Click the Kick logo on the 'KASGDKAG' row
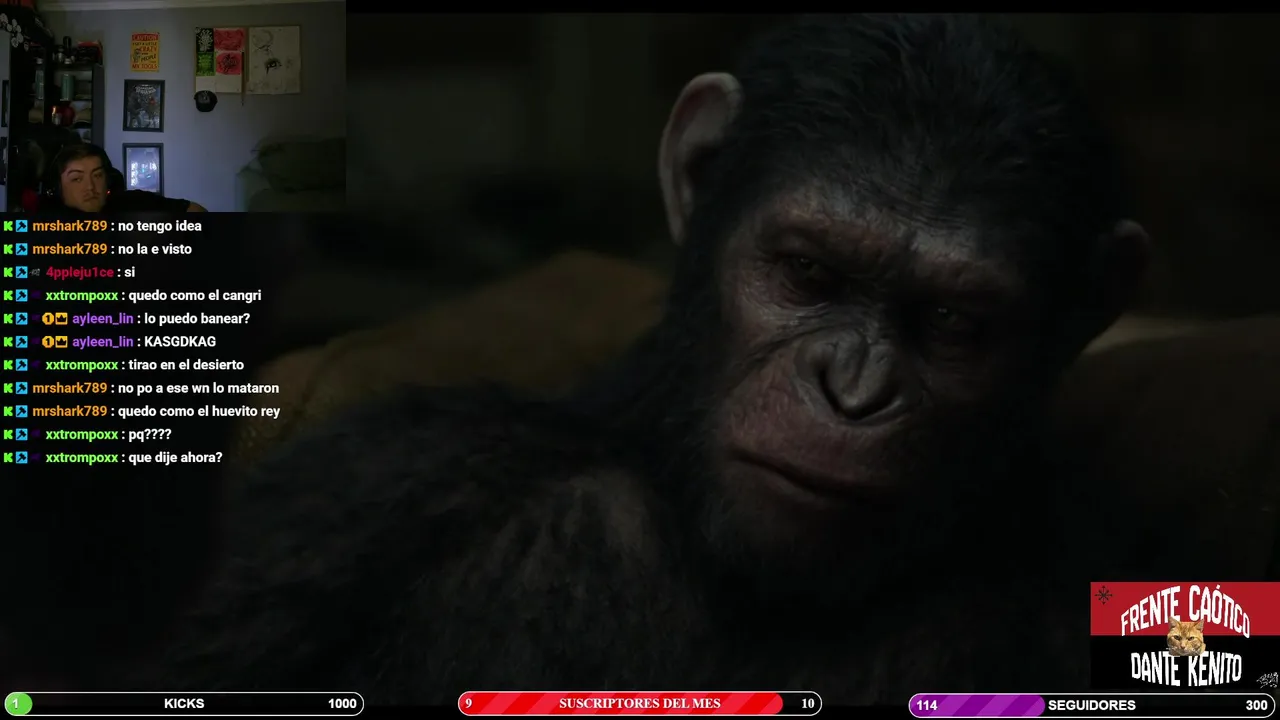The image size is (1280, 720). point(8,341)
